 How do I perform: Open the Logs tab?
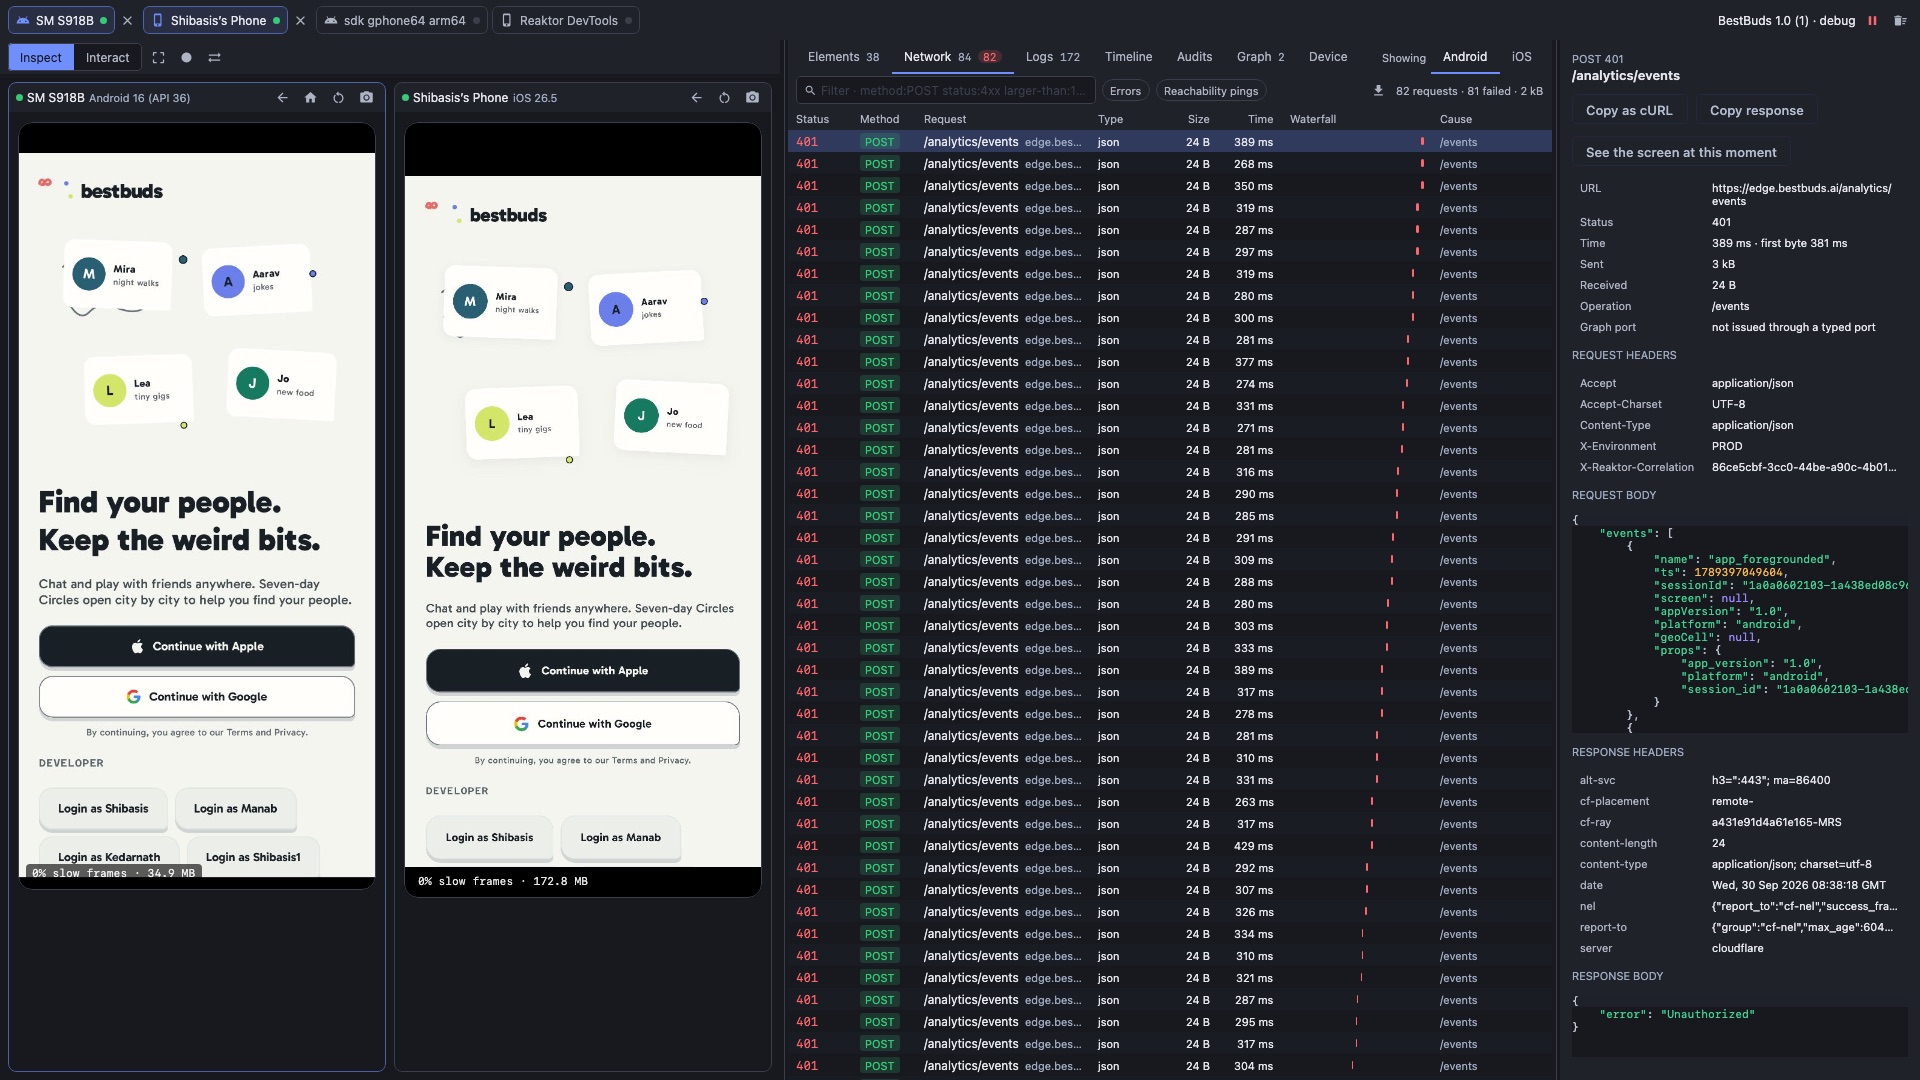tap(1052, 57)
